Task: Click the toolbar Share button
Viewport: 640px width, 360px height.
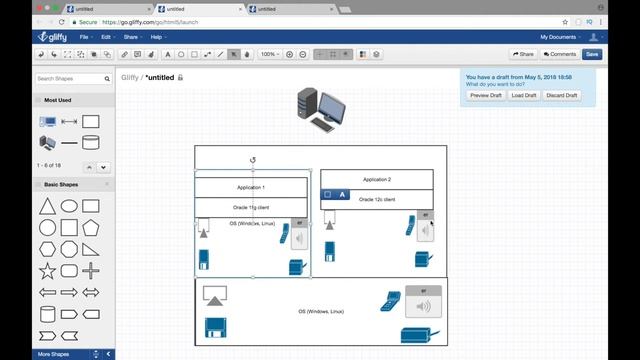Action: tap(523, 54)
